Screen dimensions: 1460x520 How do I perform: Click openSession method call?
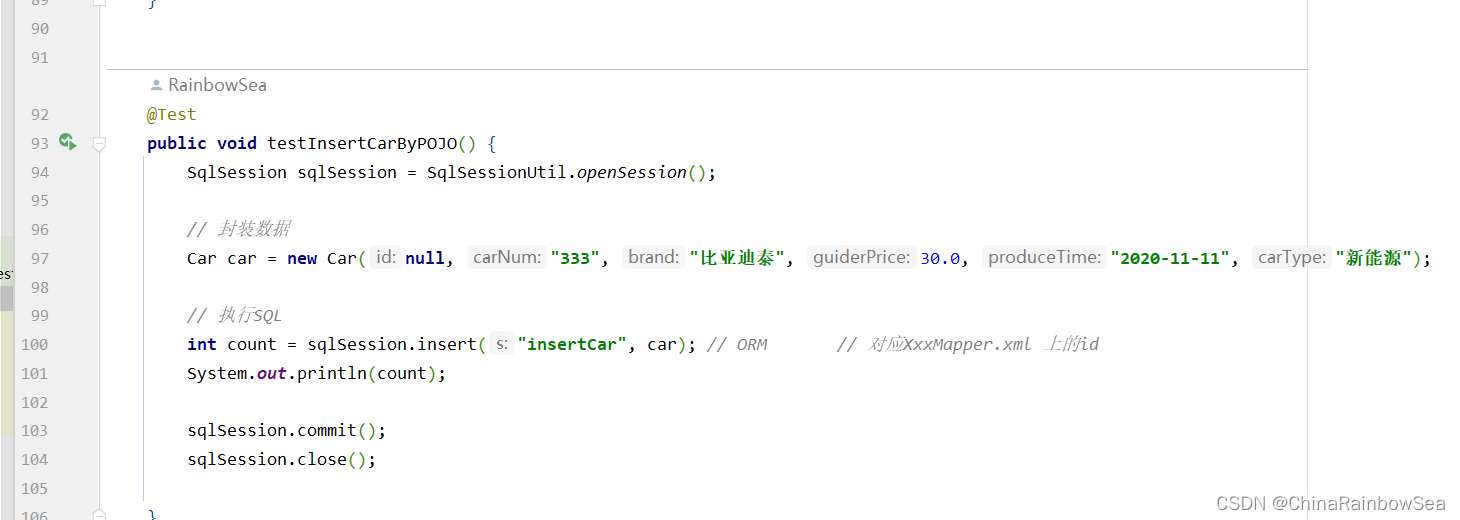(632, 172)
